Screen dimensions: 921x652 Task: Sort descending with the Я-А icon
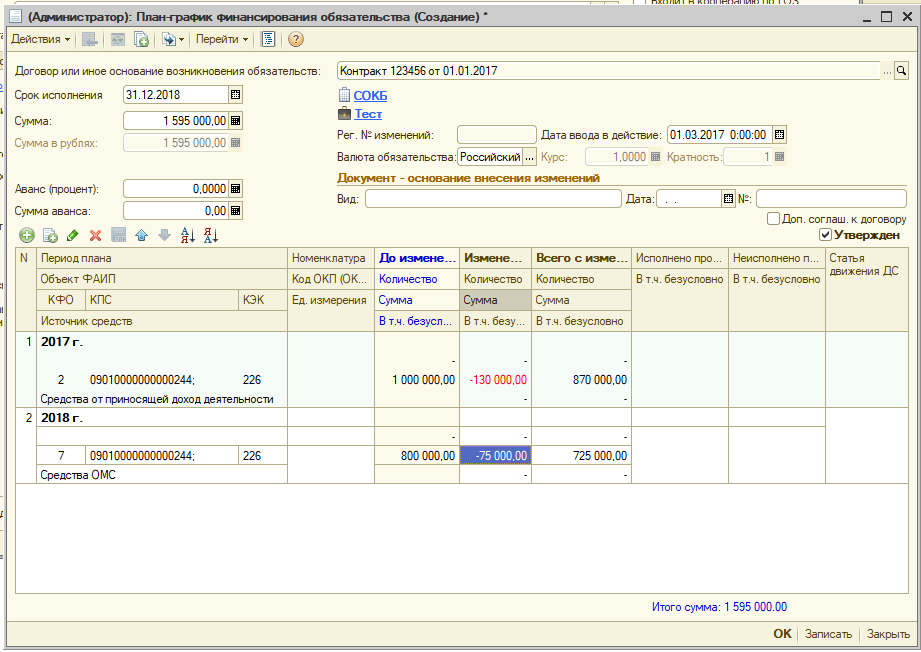pos(210,235)
